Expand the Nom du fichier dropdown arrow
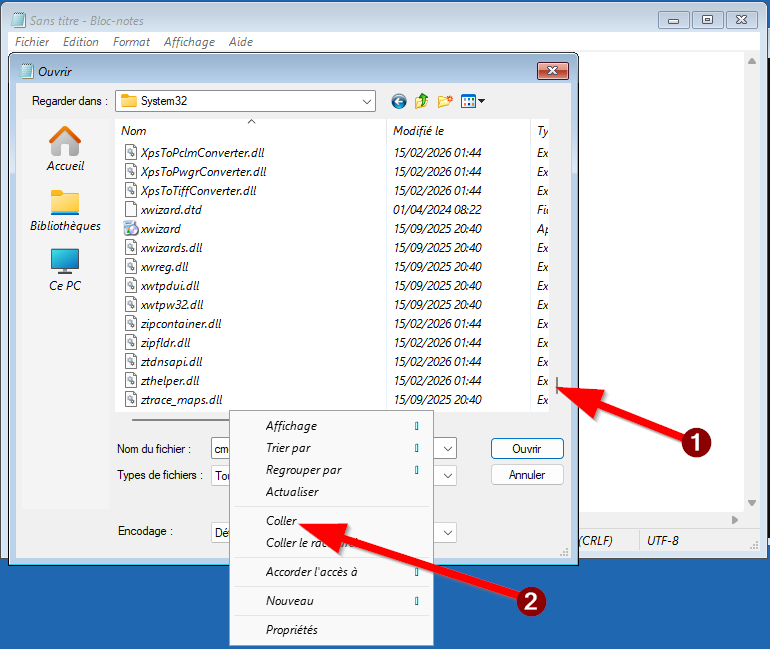This screenshot has width=770, height=649. [x=448, y=449]
